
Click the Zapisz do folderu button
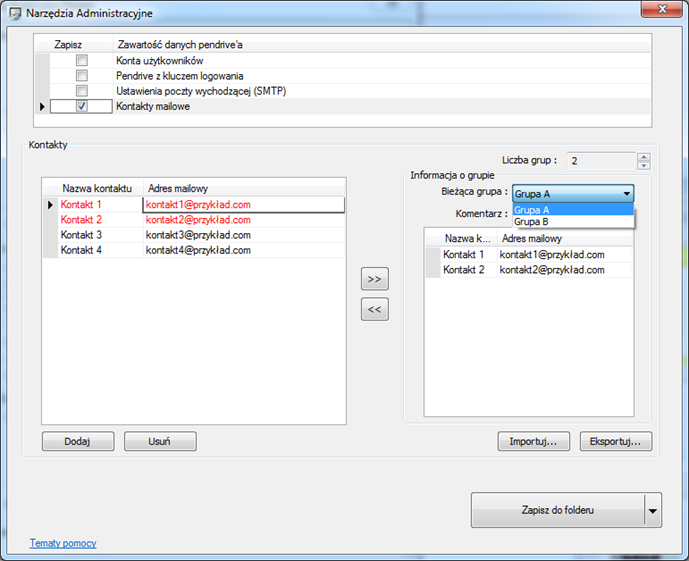(558, 510)
